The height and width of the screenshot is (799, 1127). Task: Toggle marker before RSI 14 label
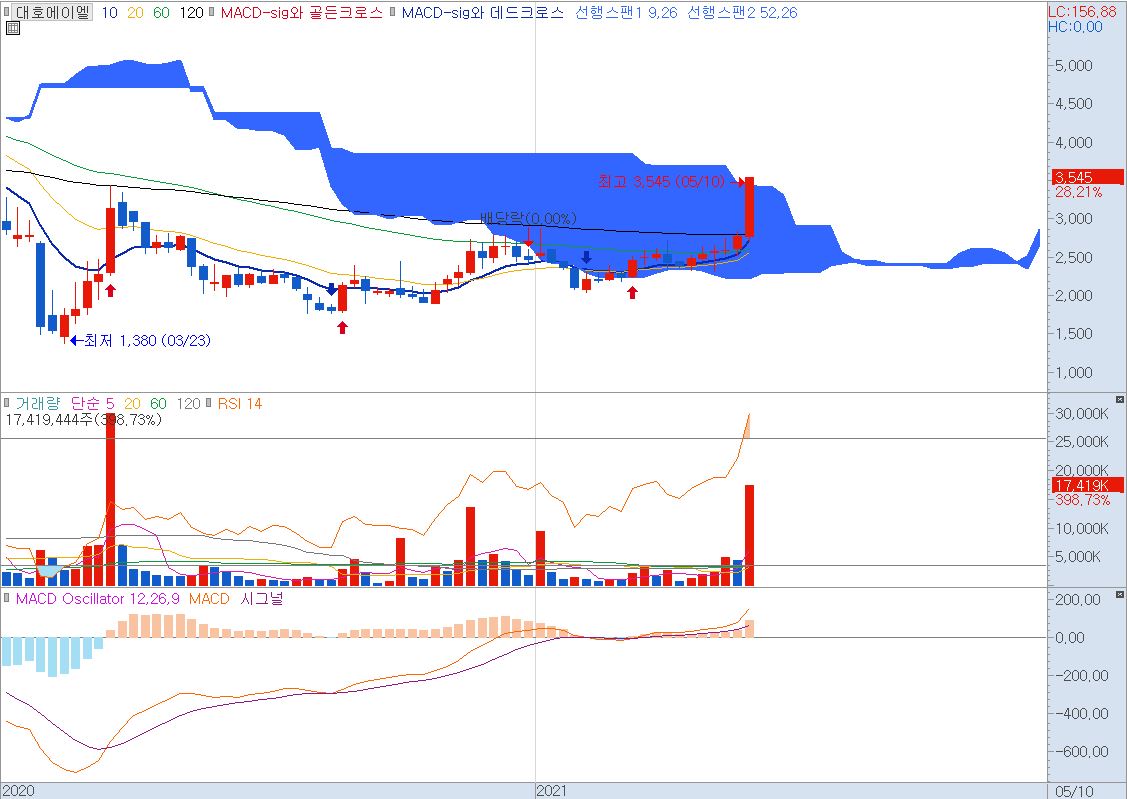coord(209,403)
